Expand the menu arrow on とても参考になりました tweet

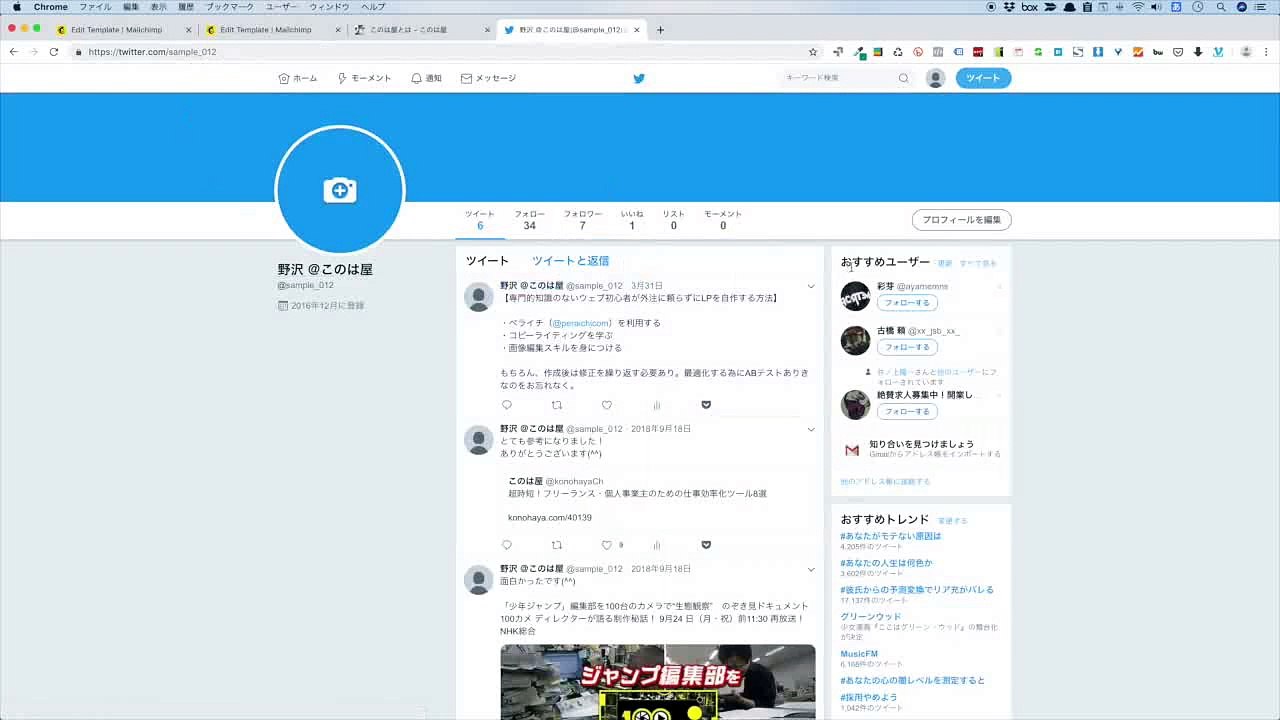(x=811, y=429)
